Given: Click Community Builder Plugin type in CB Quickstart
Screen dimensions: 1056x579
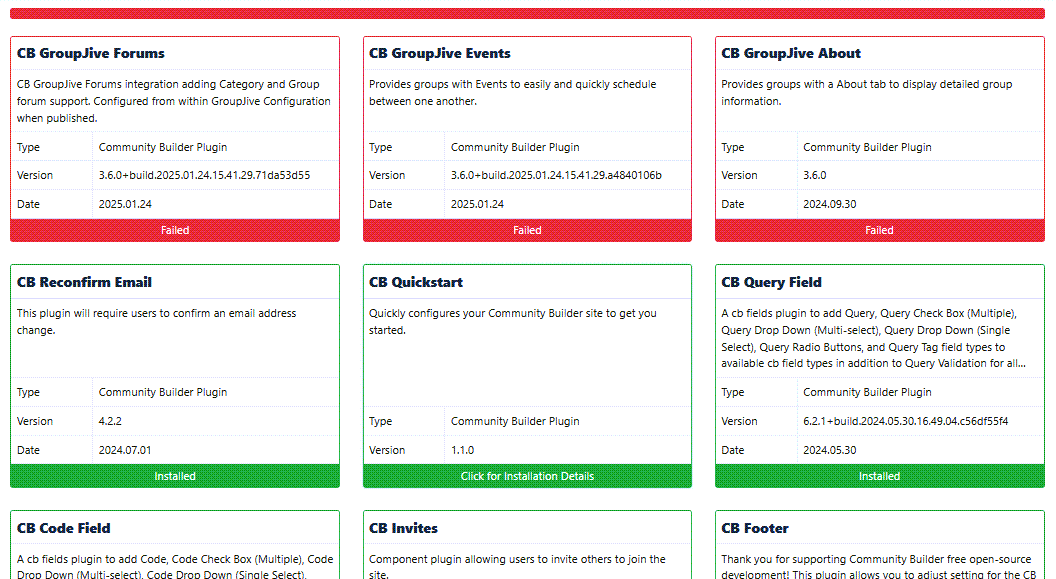Looking at the screenshot, I should [x=515, y=421].
